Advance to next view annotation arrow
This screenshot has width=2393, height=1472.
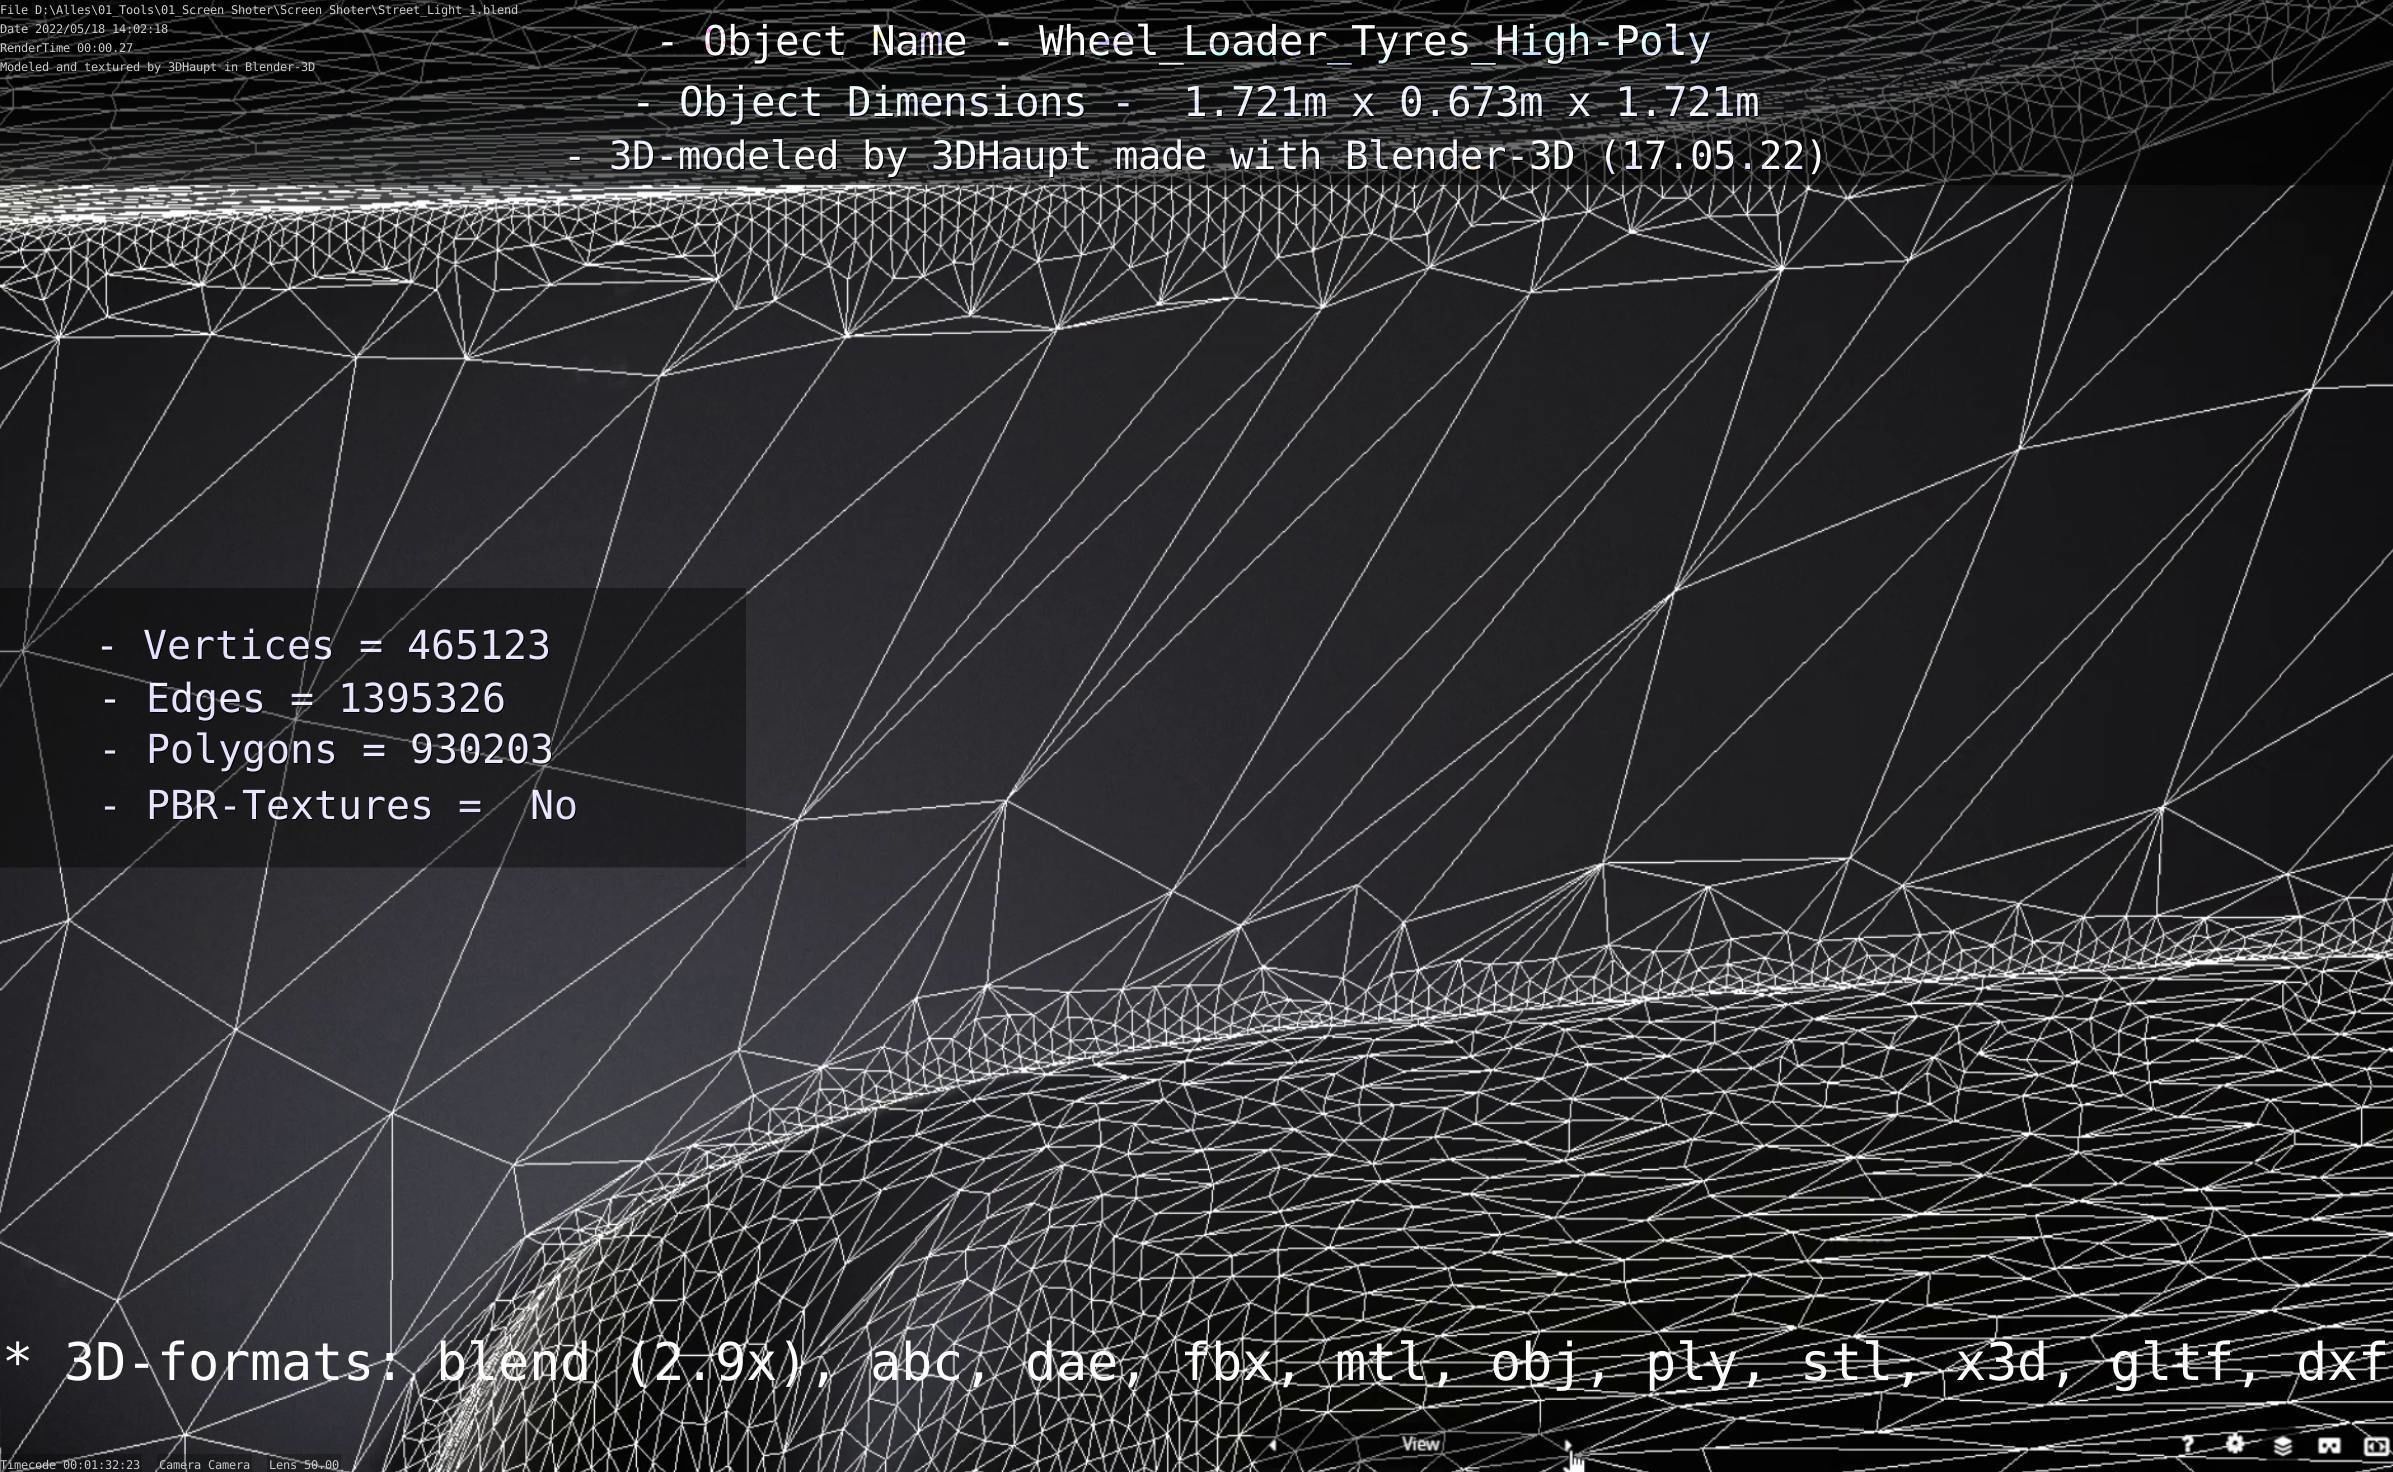1567,1444
